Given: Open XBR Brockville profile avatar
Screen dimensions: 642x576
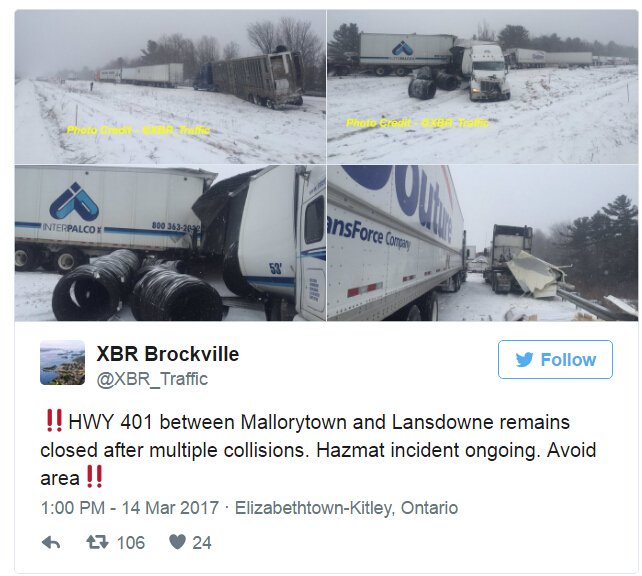Looking at the screenshot, I should tap(63, 362).
